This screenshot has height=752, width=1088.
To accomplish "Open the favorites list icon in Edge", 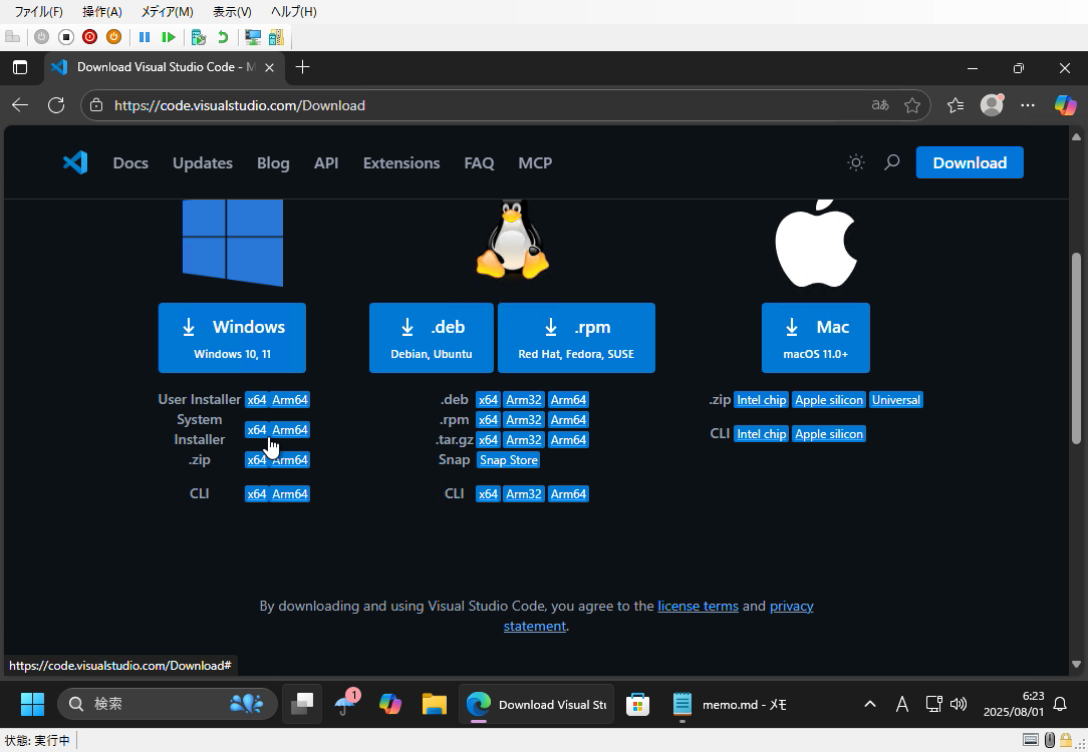I will pos(955,105).
